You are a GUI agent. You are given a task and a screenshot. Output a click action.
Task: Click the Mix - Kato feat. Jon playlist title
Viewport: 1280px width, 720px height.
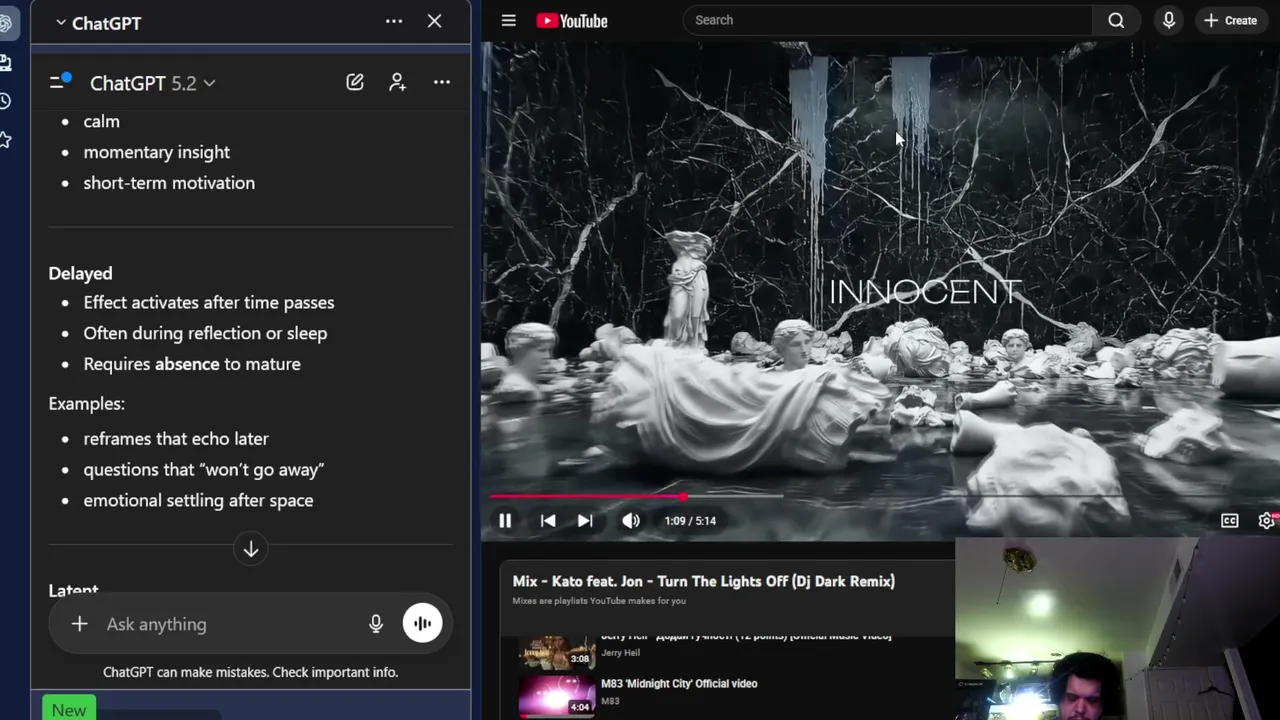coord(704,581)
